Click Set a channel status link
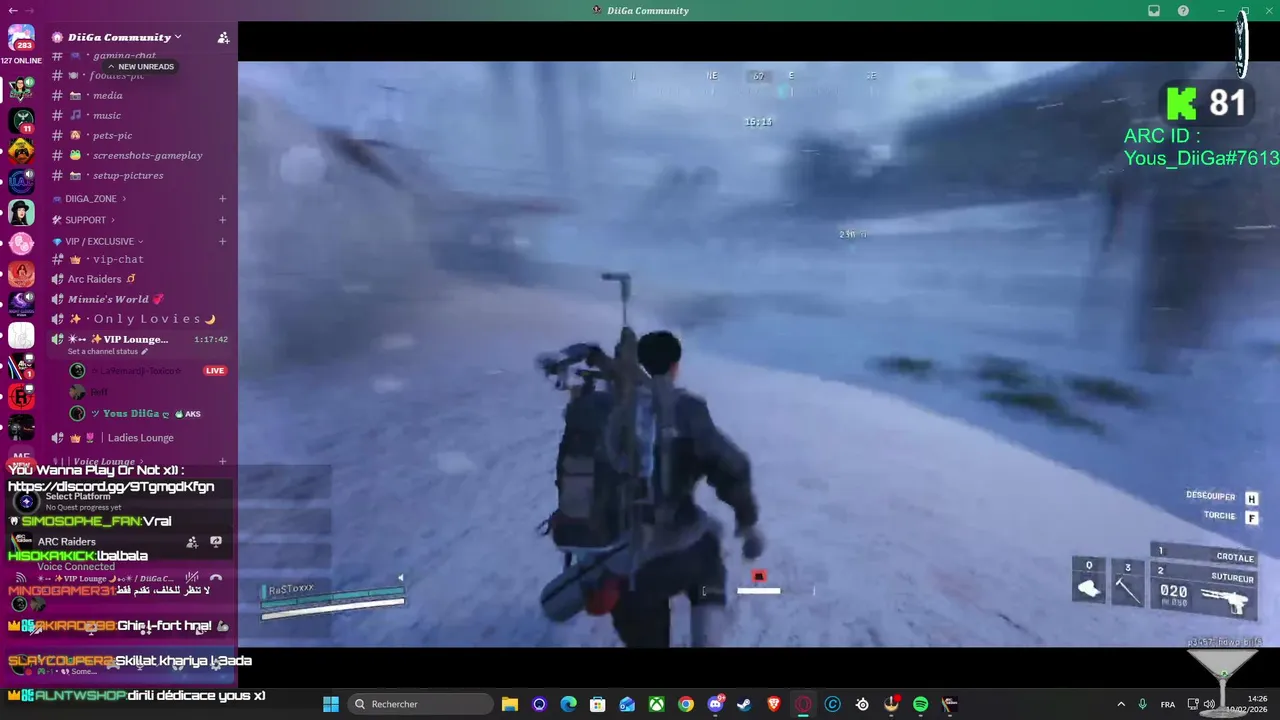Viewport: 1280px width, 720px height. tap(107, 352)
